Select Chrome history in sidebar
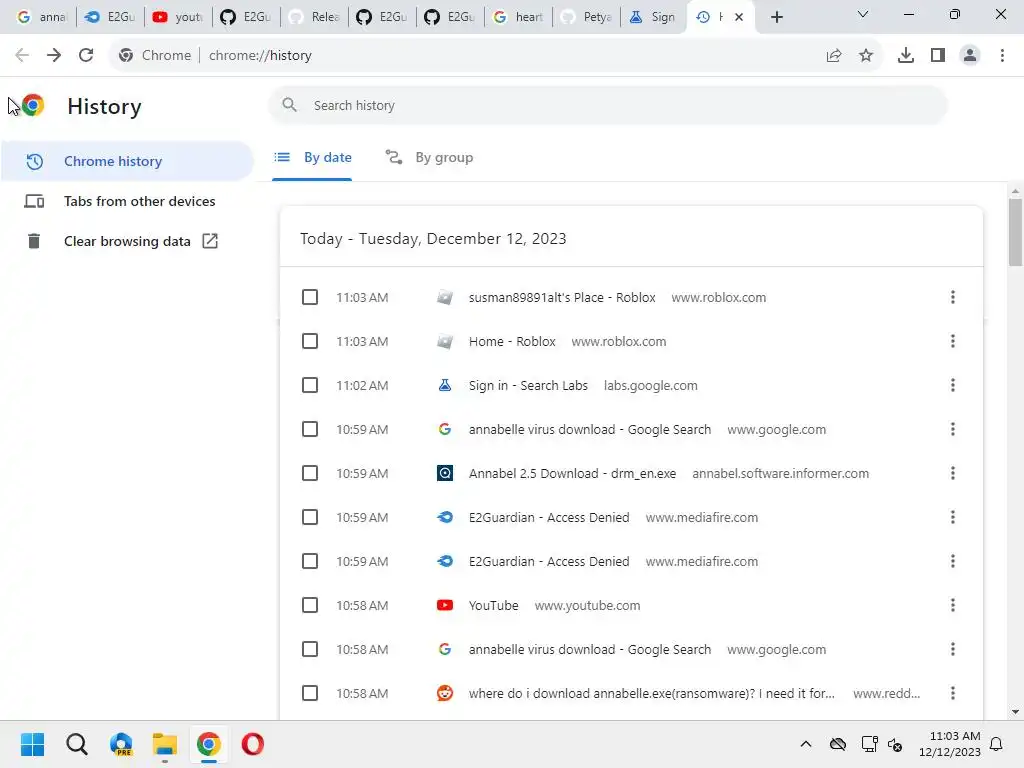Viewport: 1024px width, 768px height. point(127,161)
